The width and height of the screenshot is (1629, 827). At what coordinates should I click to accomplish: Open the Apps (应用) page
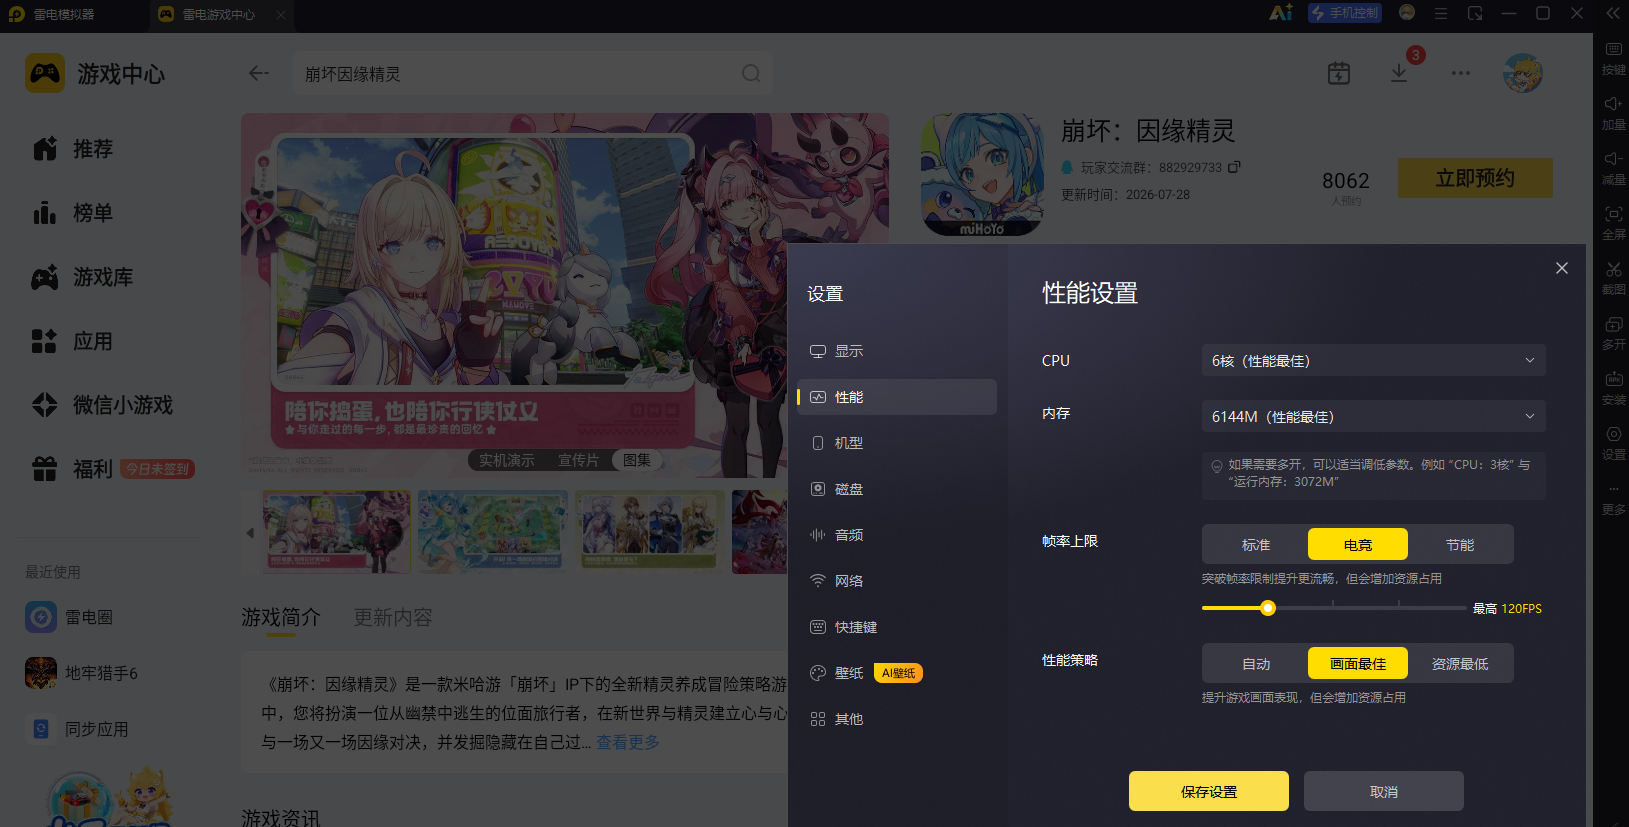point(72,341)
